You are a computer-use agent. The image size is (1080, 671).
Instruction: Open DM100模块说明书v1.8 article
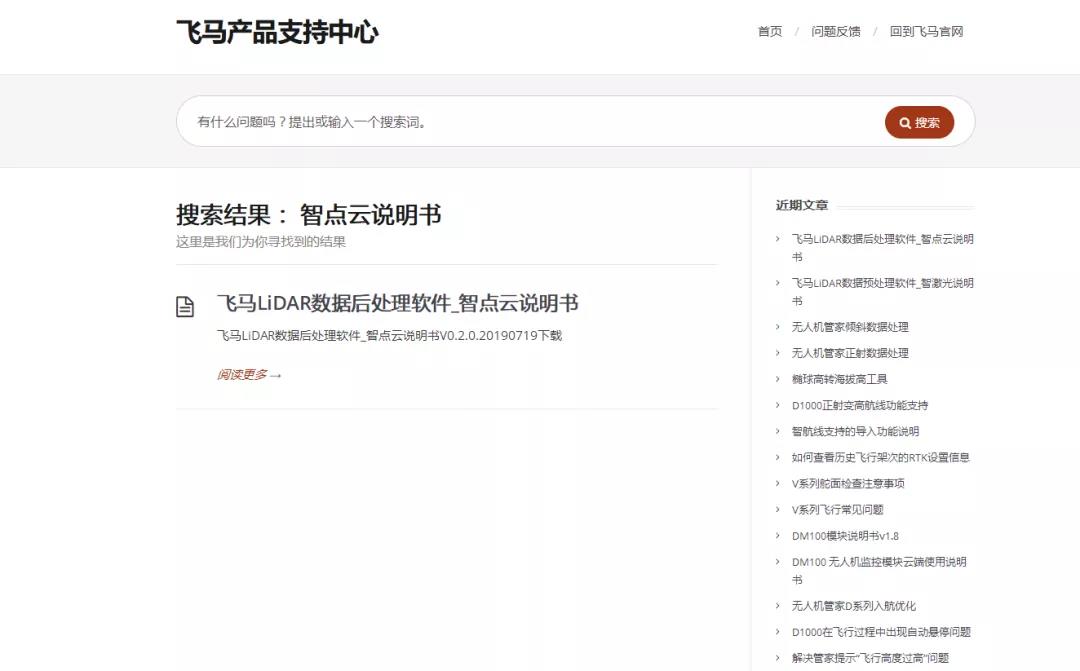[x=844, y=536]
